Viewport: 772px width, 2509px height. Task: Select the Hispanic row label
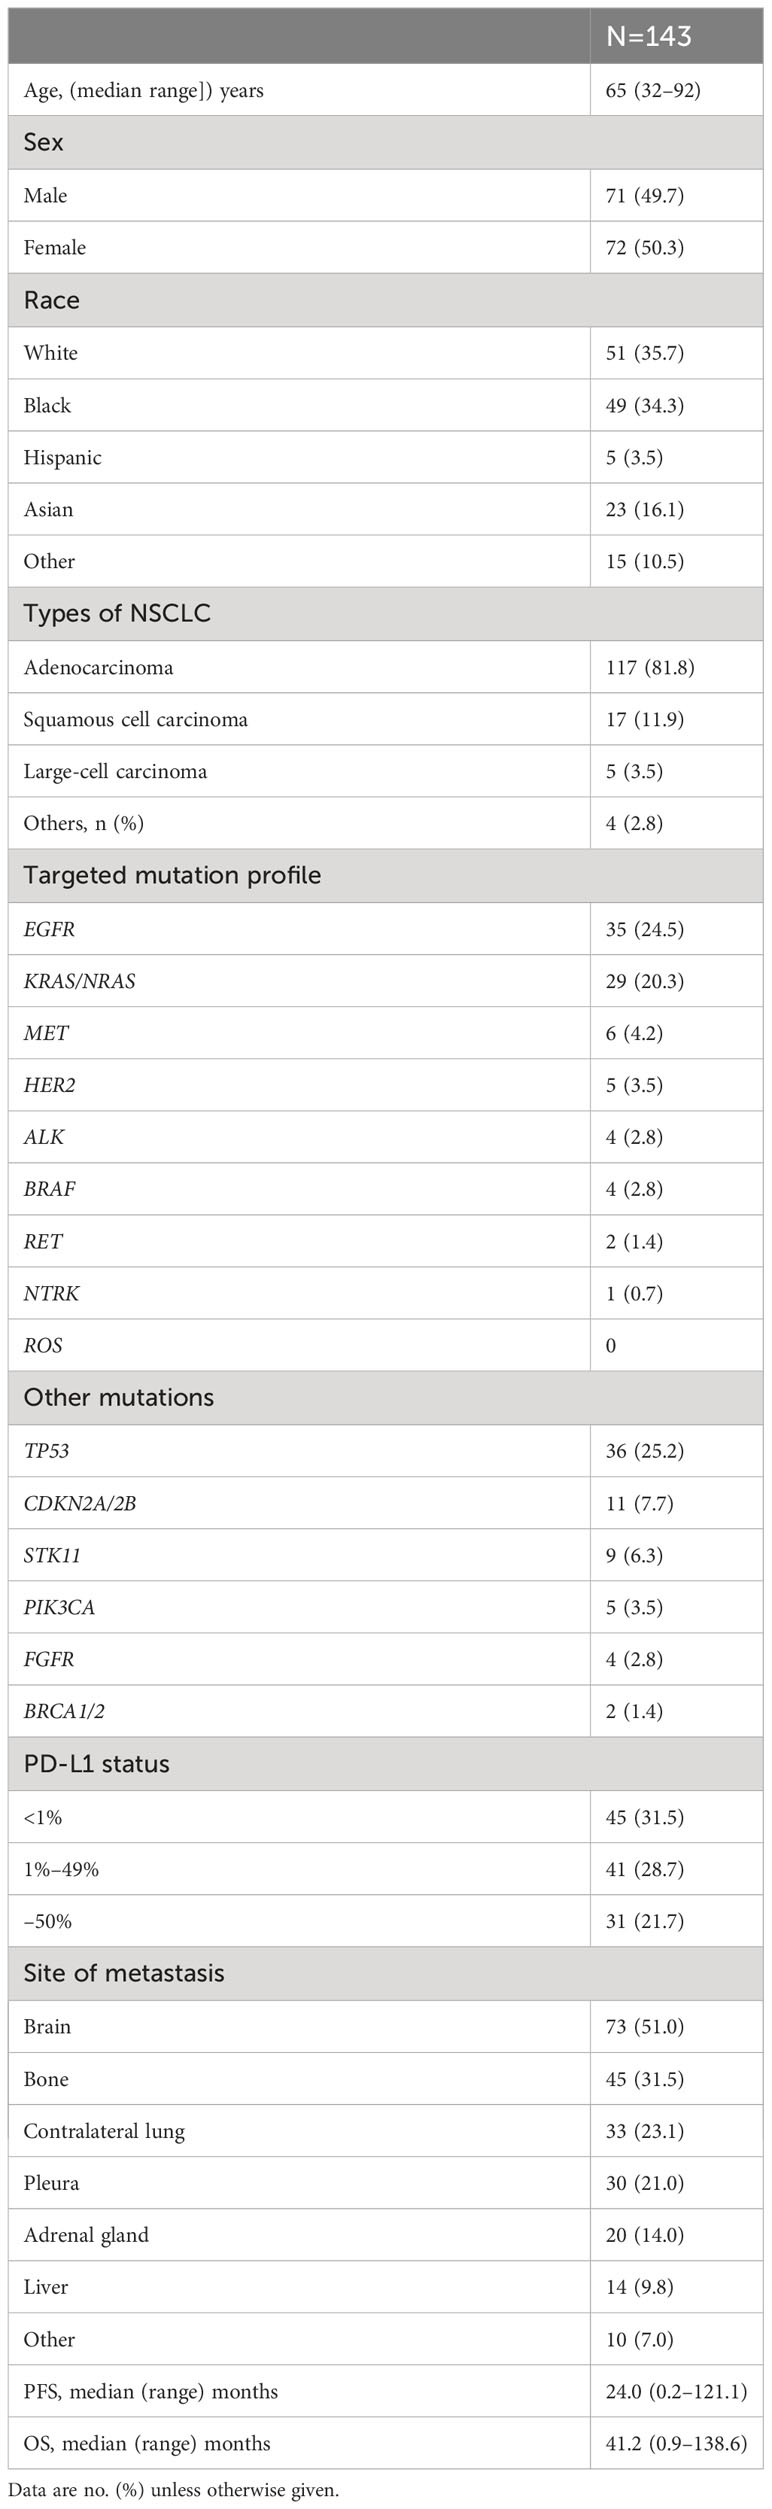tap(62, 458)
